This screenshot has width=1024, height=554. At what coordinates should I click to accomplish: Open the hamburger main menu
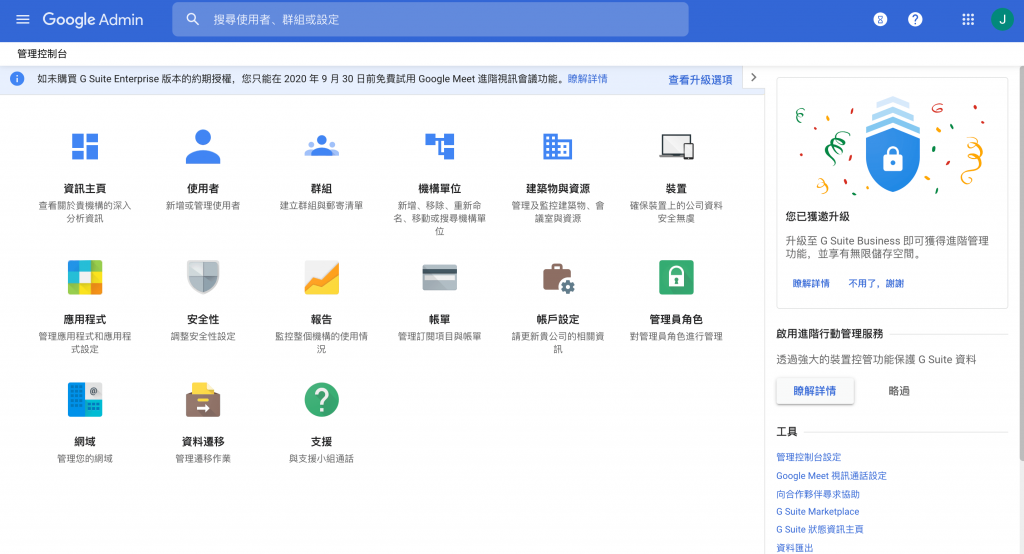[23, 20]
